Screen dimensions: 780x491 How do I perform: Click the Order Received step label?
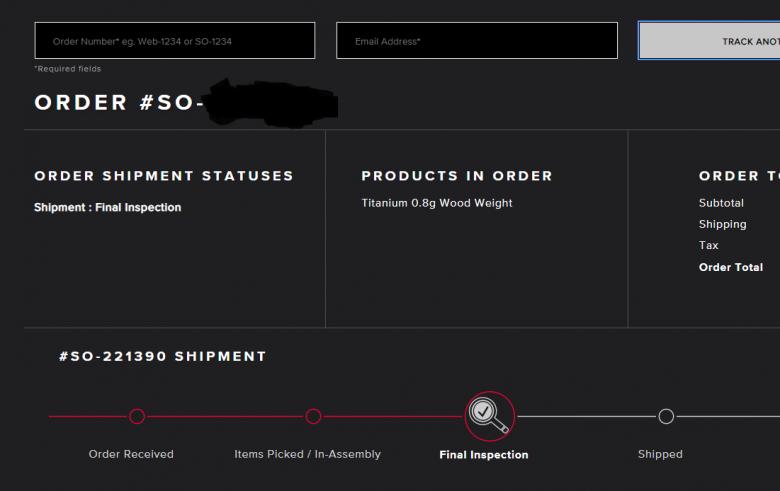[x=131, y=454]
